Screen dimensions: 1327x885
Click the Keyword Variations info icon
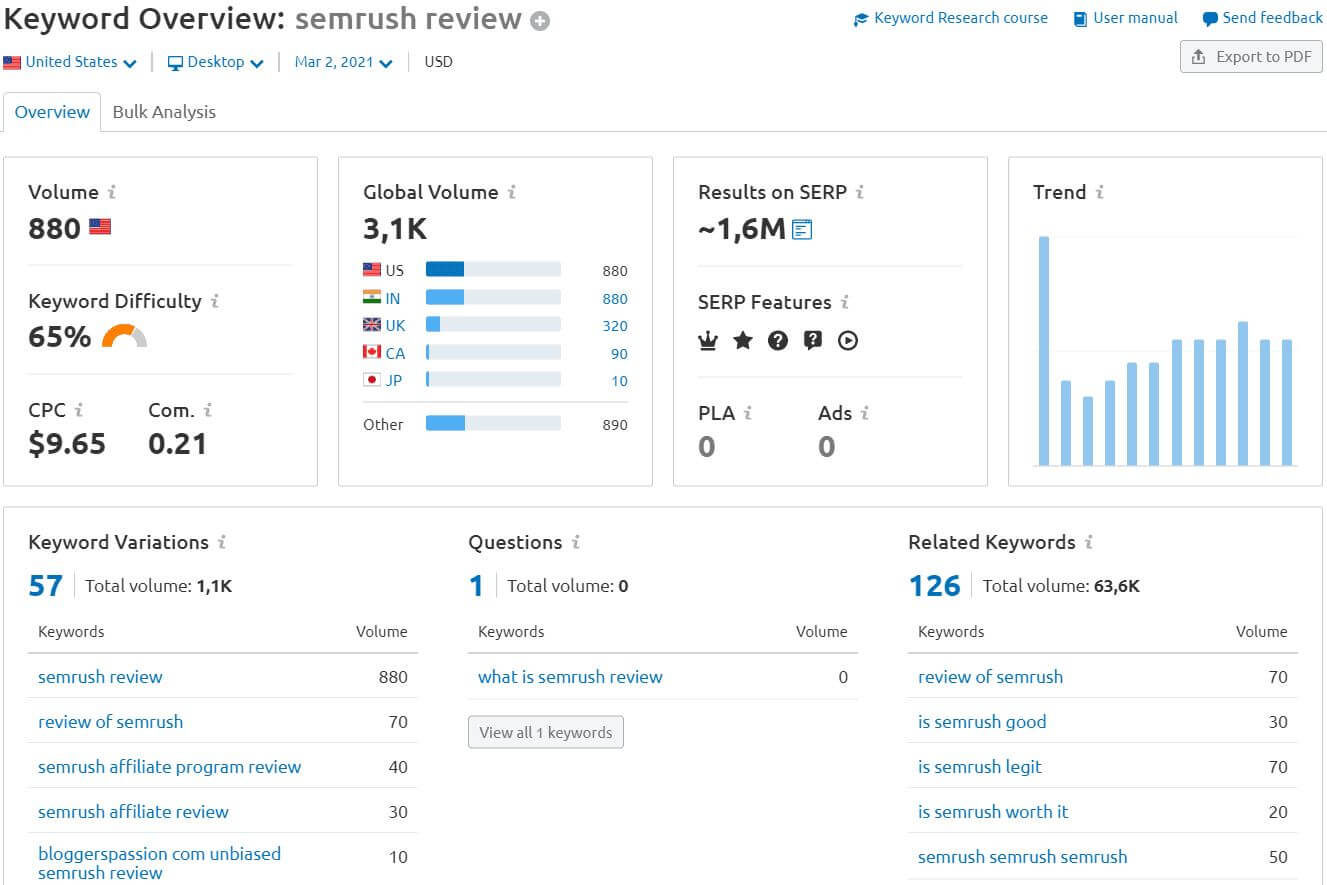tap(222, 542)
